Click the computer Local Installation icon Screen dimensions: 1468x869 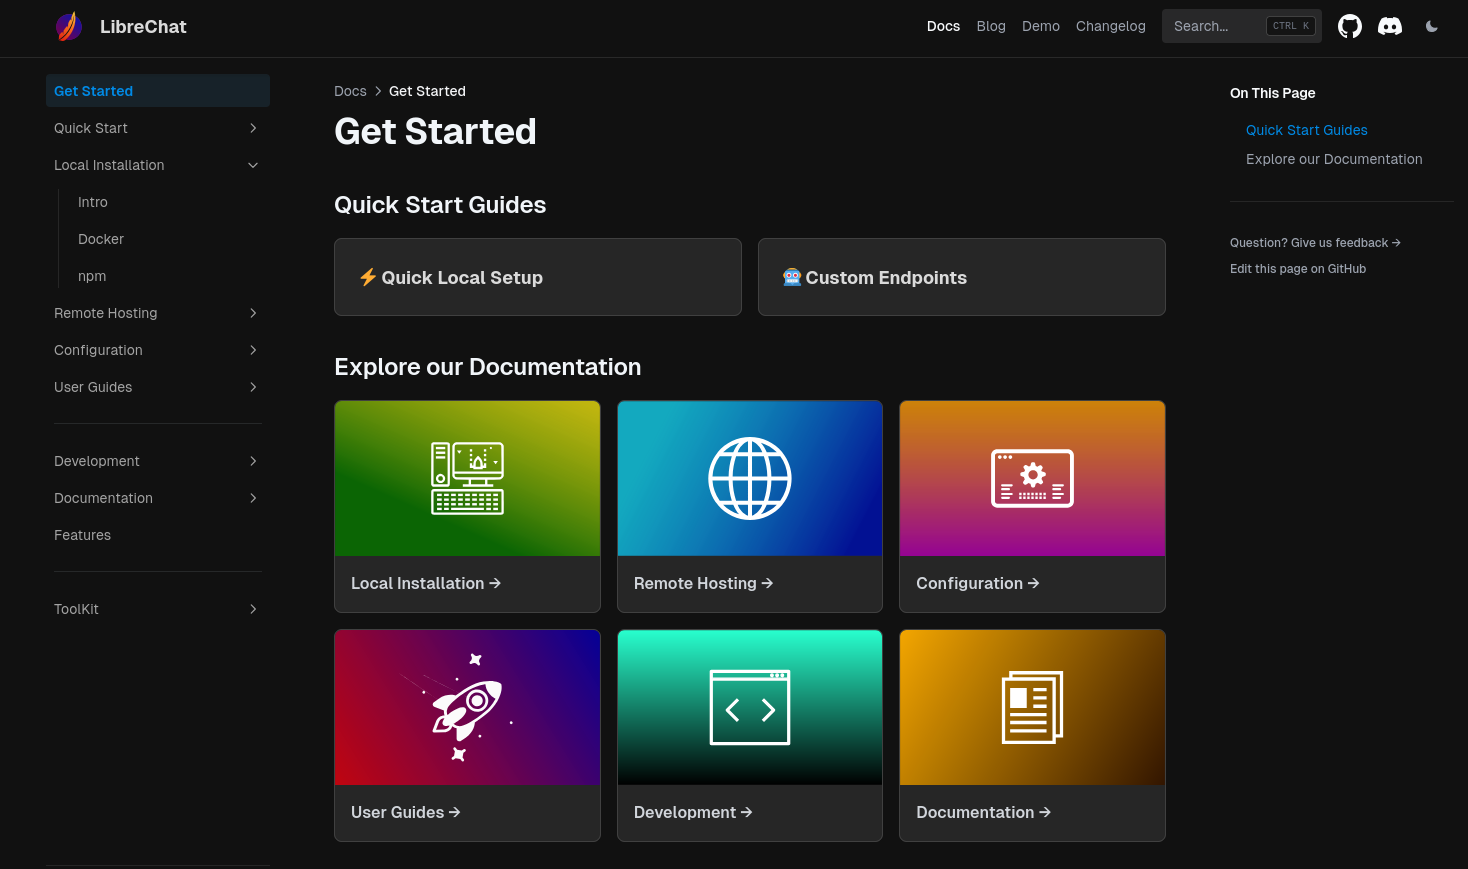467,479
